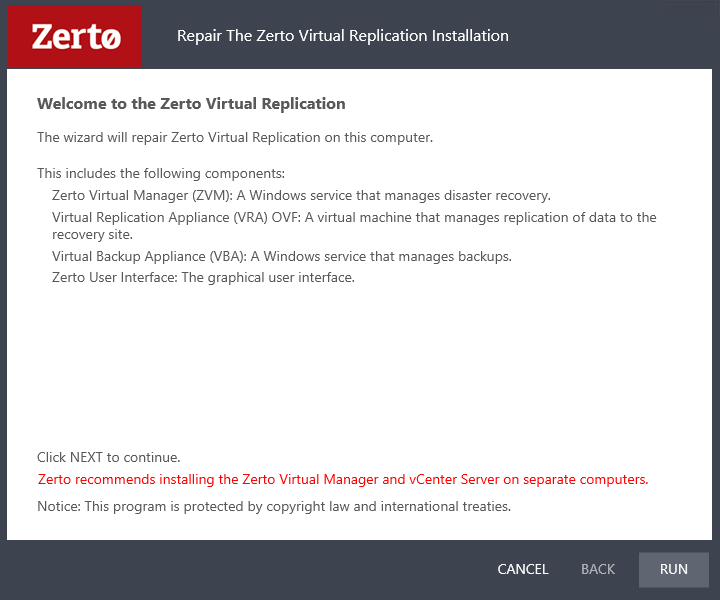
Task: Click the CANCEL button
Action: pos(523,569)
